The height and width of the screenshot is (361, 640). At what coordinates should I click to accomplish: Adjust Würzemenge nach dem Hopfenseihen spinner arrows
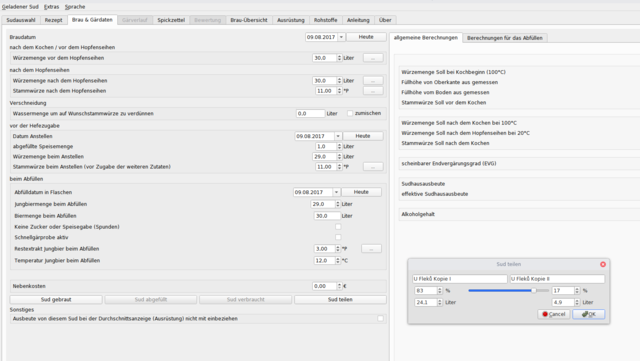point(339,80)
